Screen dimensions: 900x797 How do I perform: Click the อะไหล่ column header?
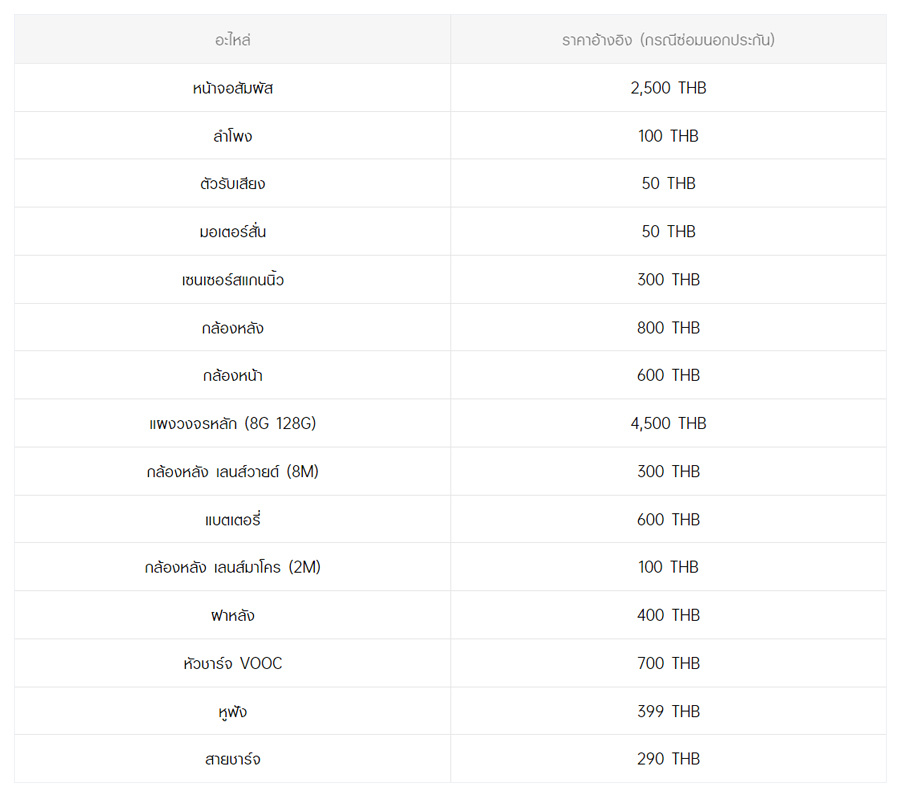232,40
